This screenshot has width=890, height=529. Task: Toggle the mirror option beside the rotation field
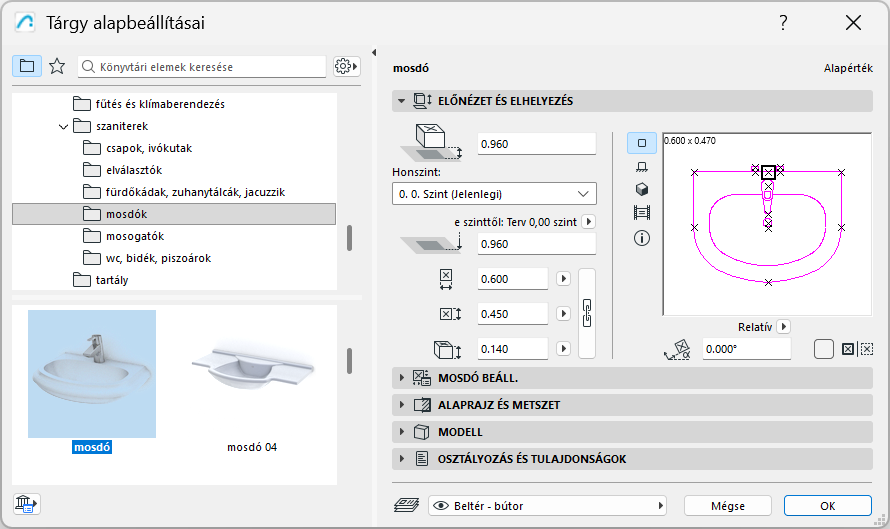click(x=847, y=349)
